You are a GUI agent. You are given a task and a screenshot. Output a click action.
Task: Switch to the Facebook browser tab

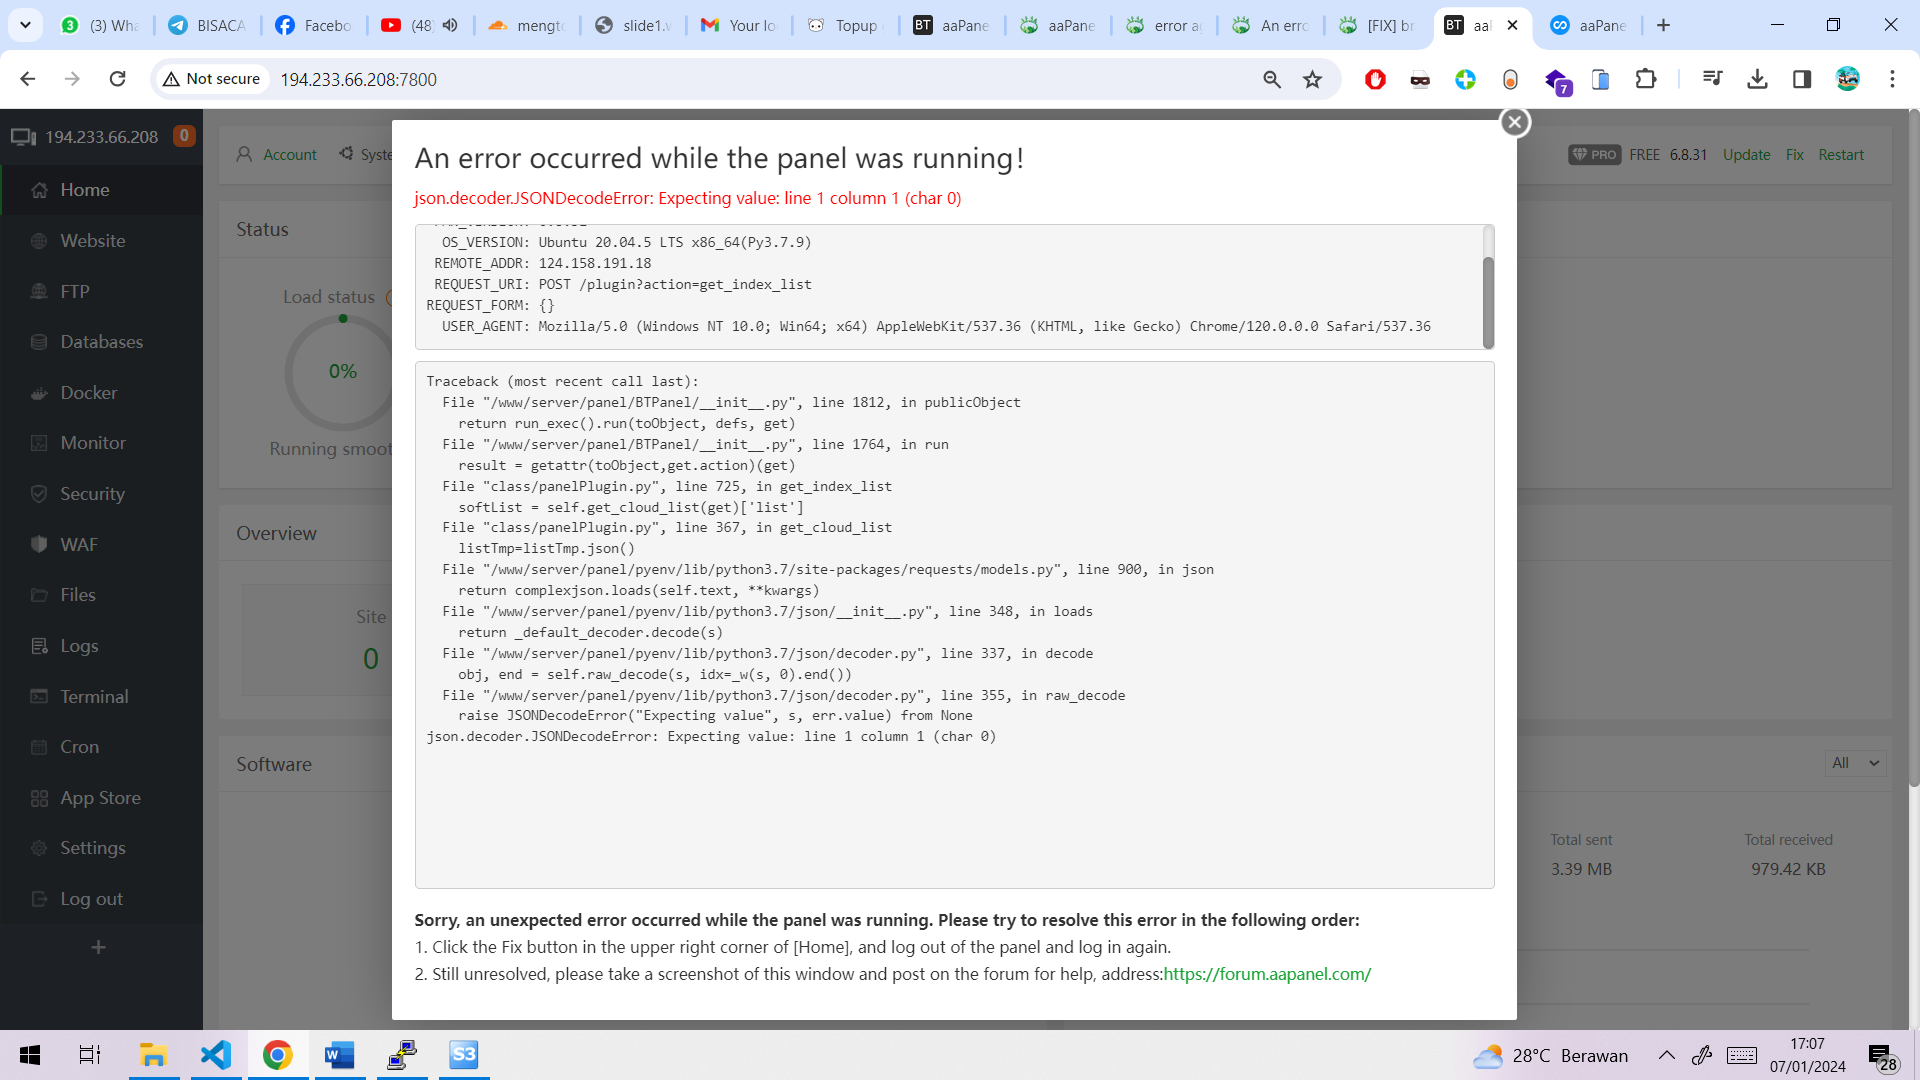pos(312,25)
